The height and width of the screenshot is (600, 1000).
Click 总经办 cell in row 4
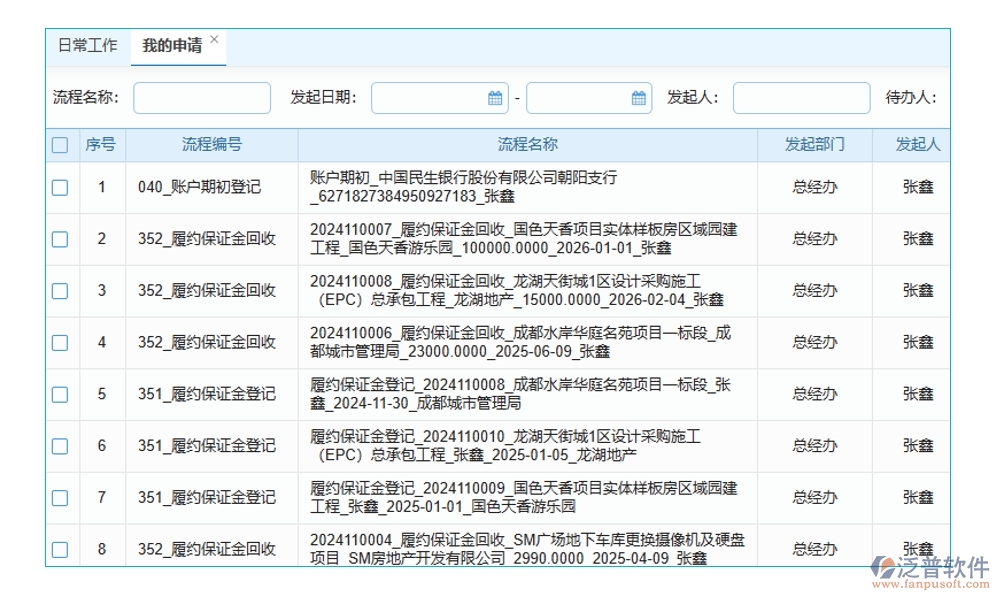(x=816, y=342)
